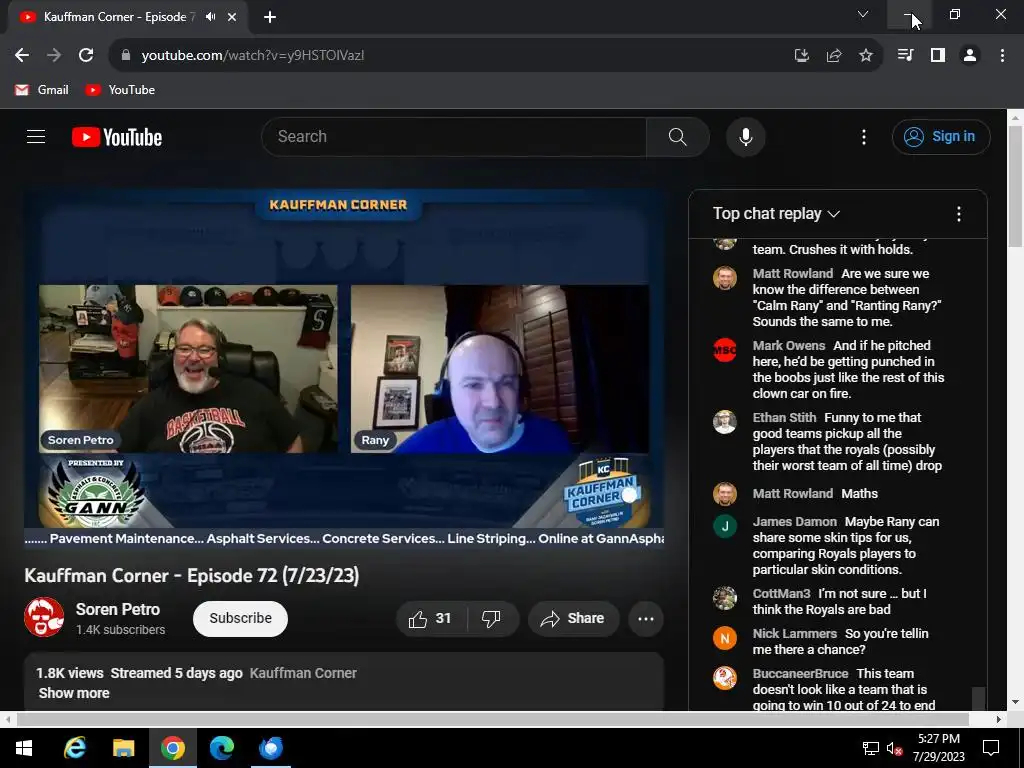Viewport: 1024px width, 768px height.
Task: Click Ethan Stith name in chat
Action: click(x=784, y=417)
